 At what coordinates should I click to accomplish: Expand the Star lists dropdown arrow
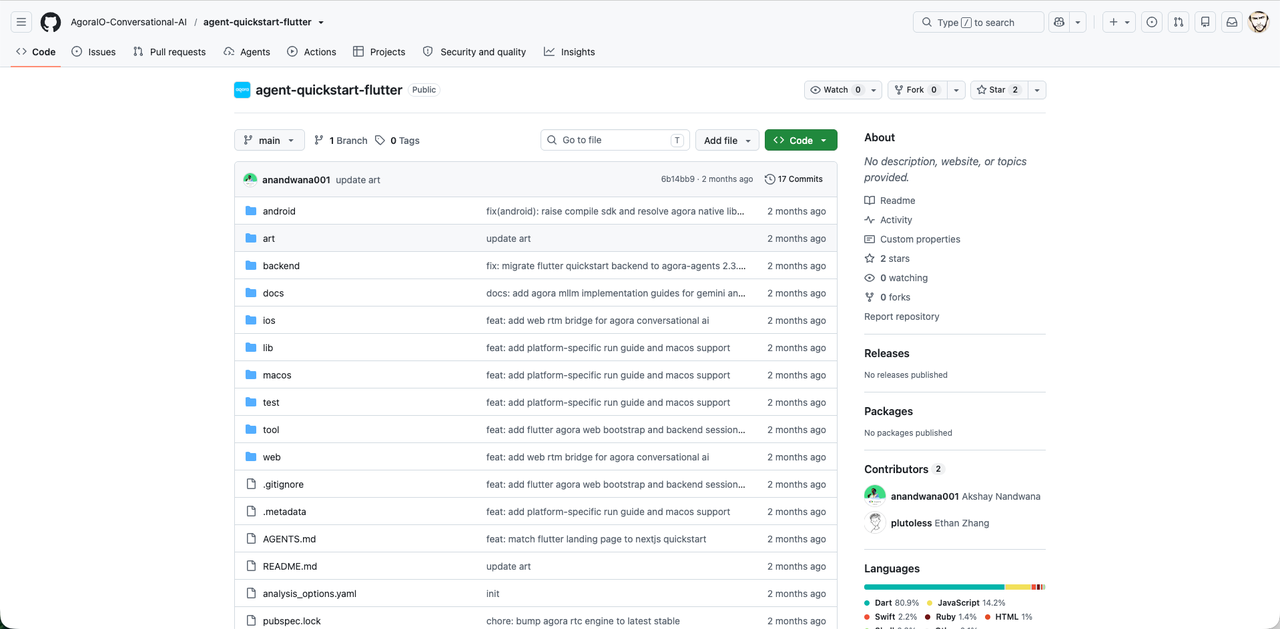click(x=1037, y=90)
